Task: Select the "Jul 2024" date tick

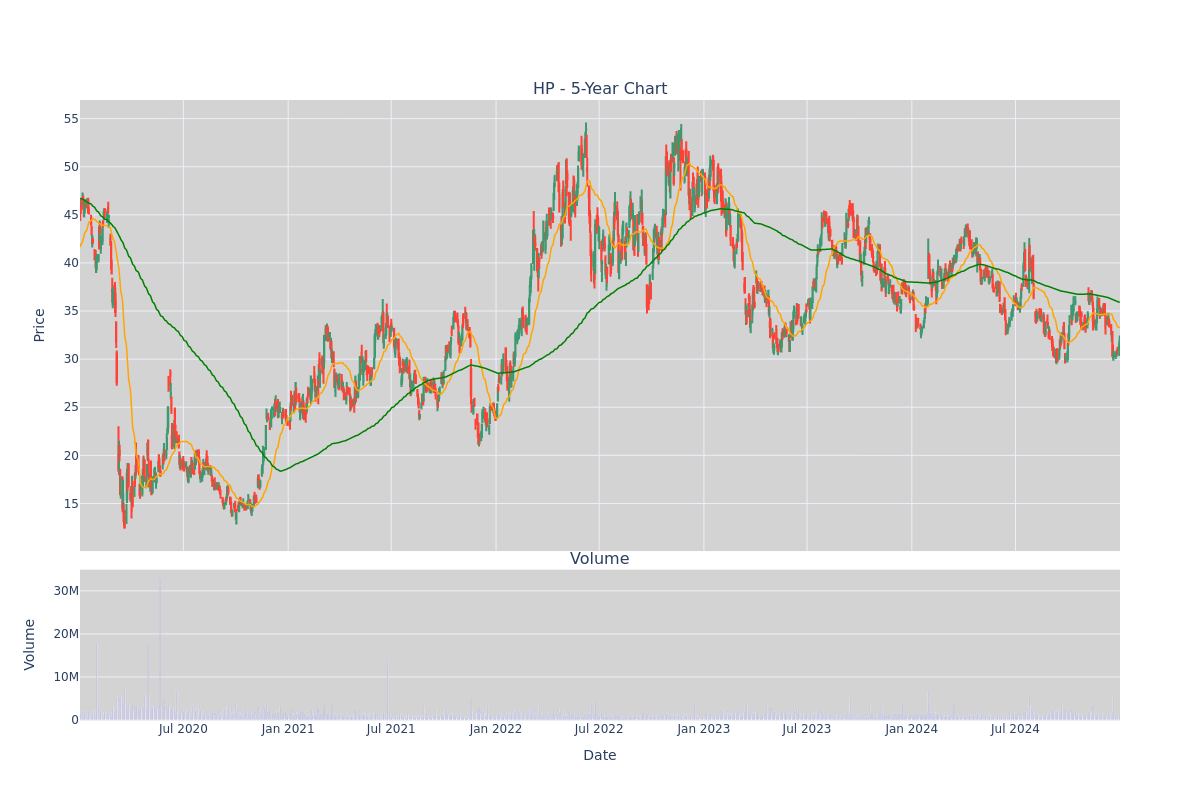Action: 1015,729
